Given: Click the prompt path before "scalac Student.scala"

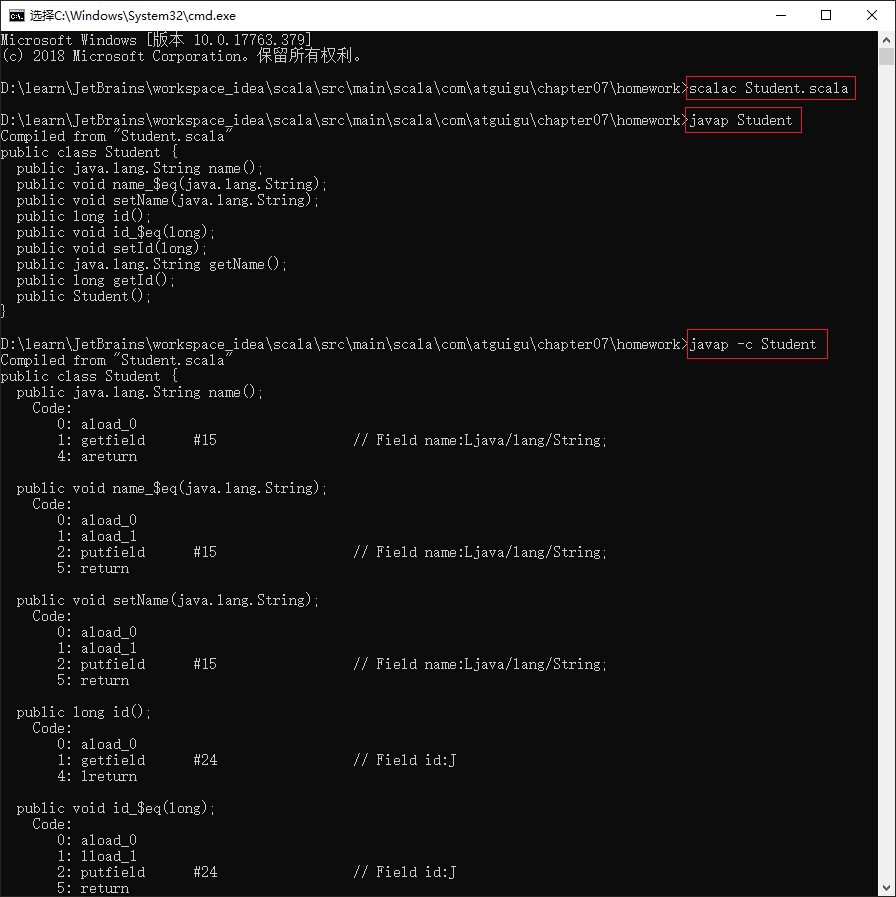Looking at the screenshot, I should click(x=343, y=88).
